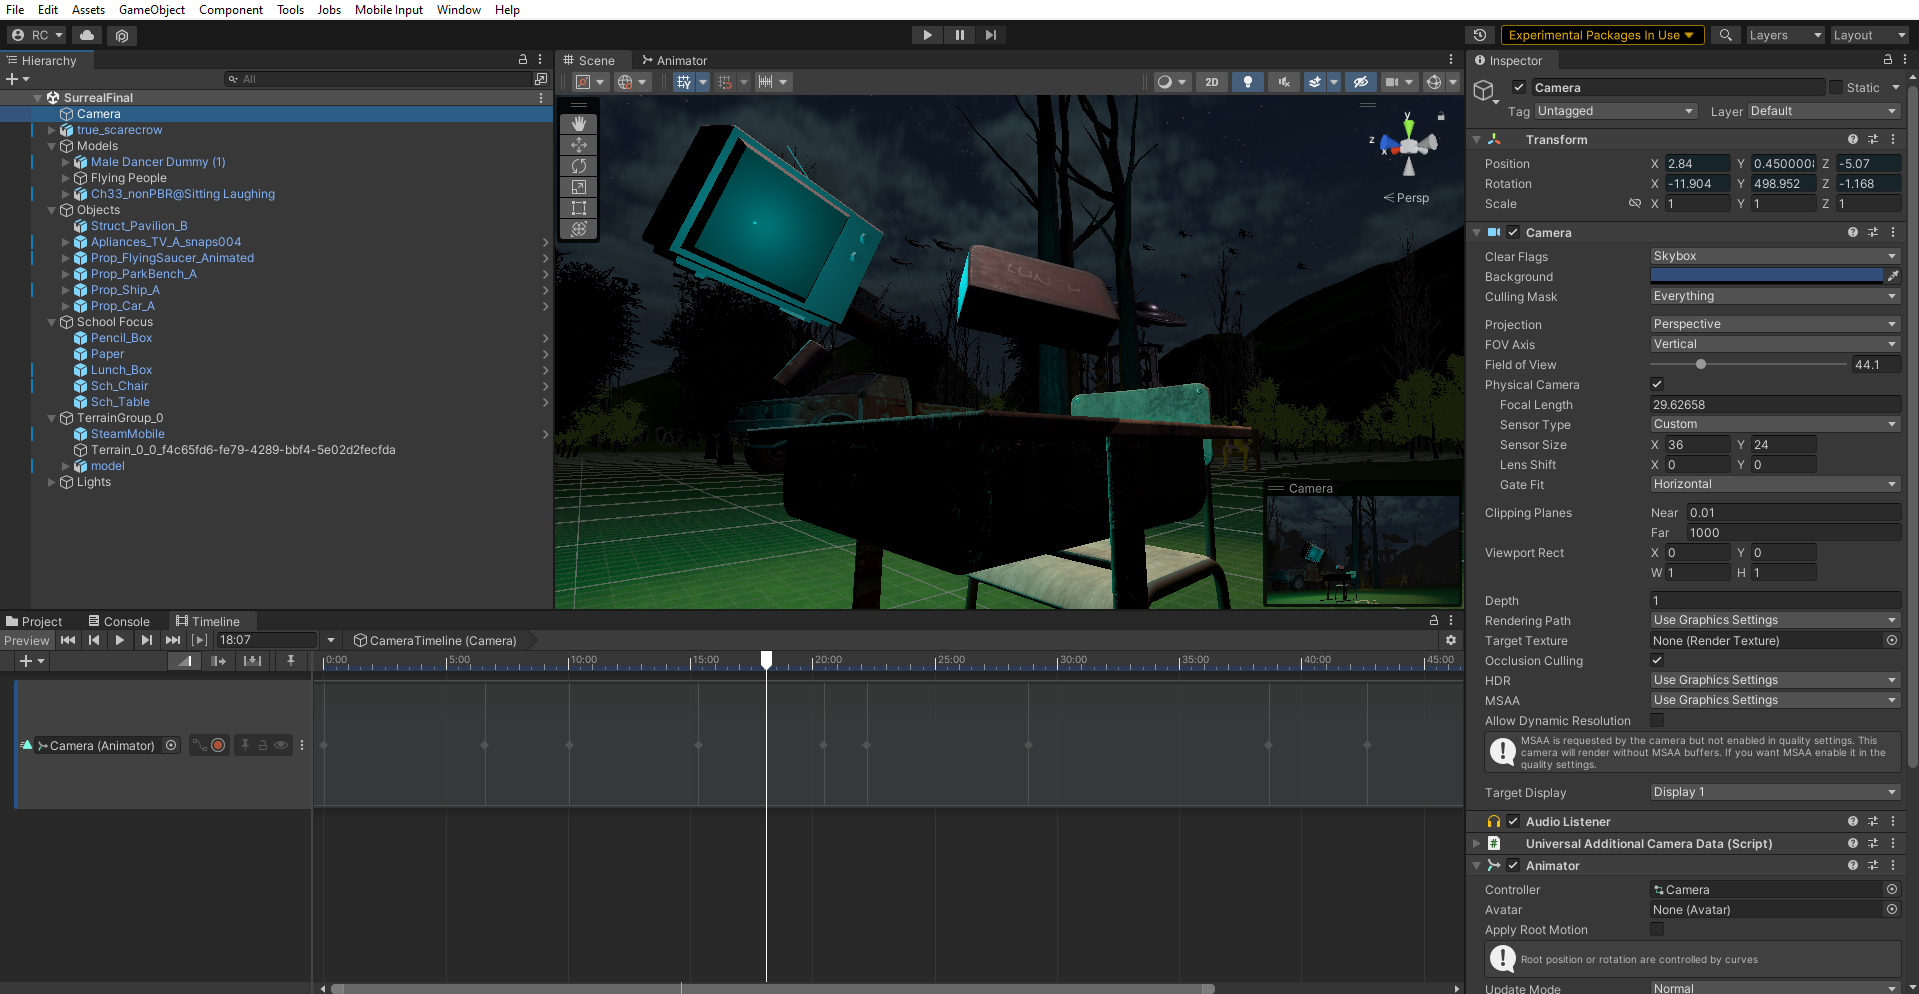Select the Scale tool in scene

tap(578, 187)
